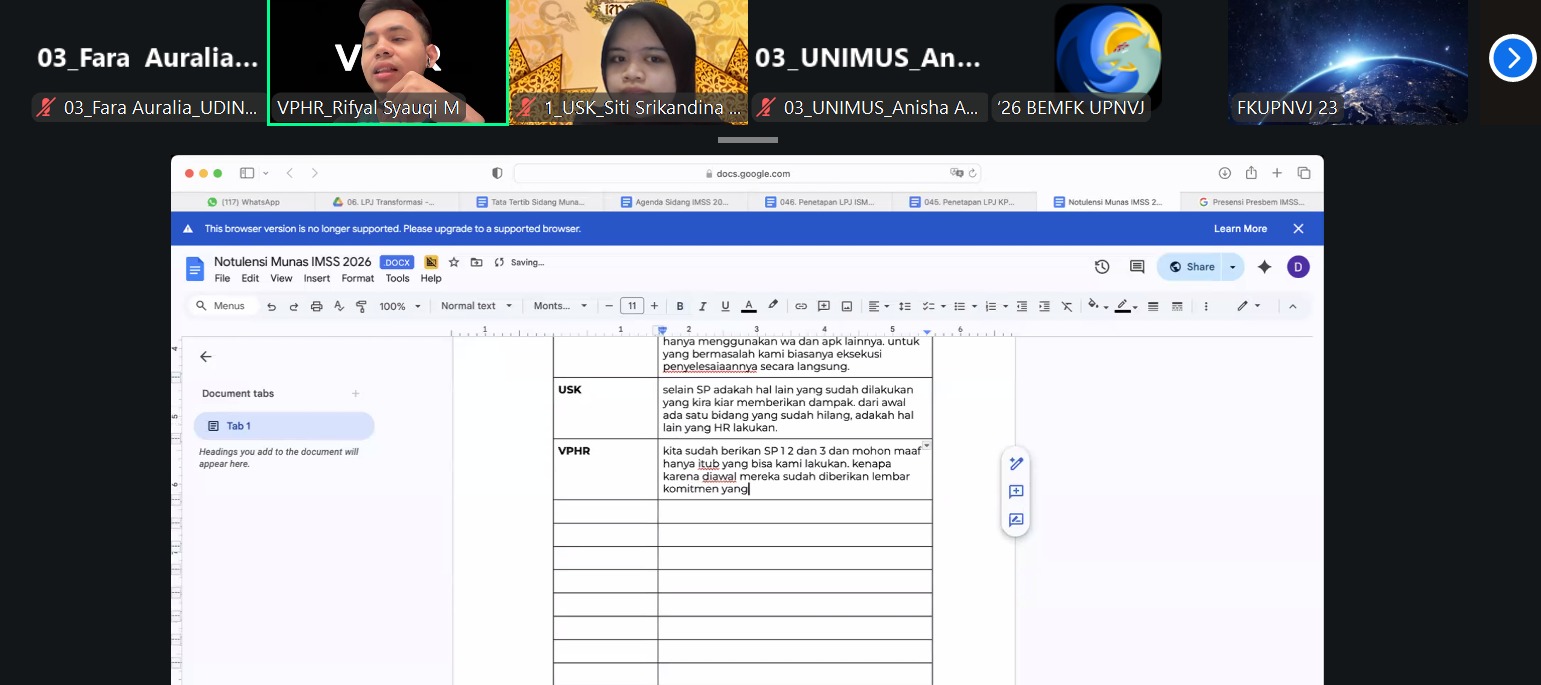This screenshot has height=685, width=1541.
Task: Toggle bold formatting
Action: (680, 306)
